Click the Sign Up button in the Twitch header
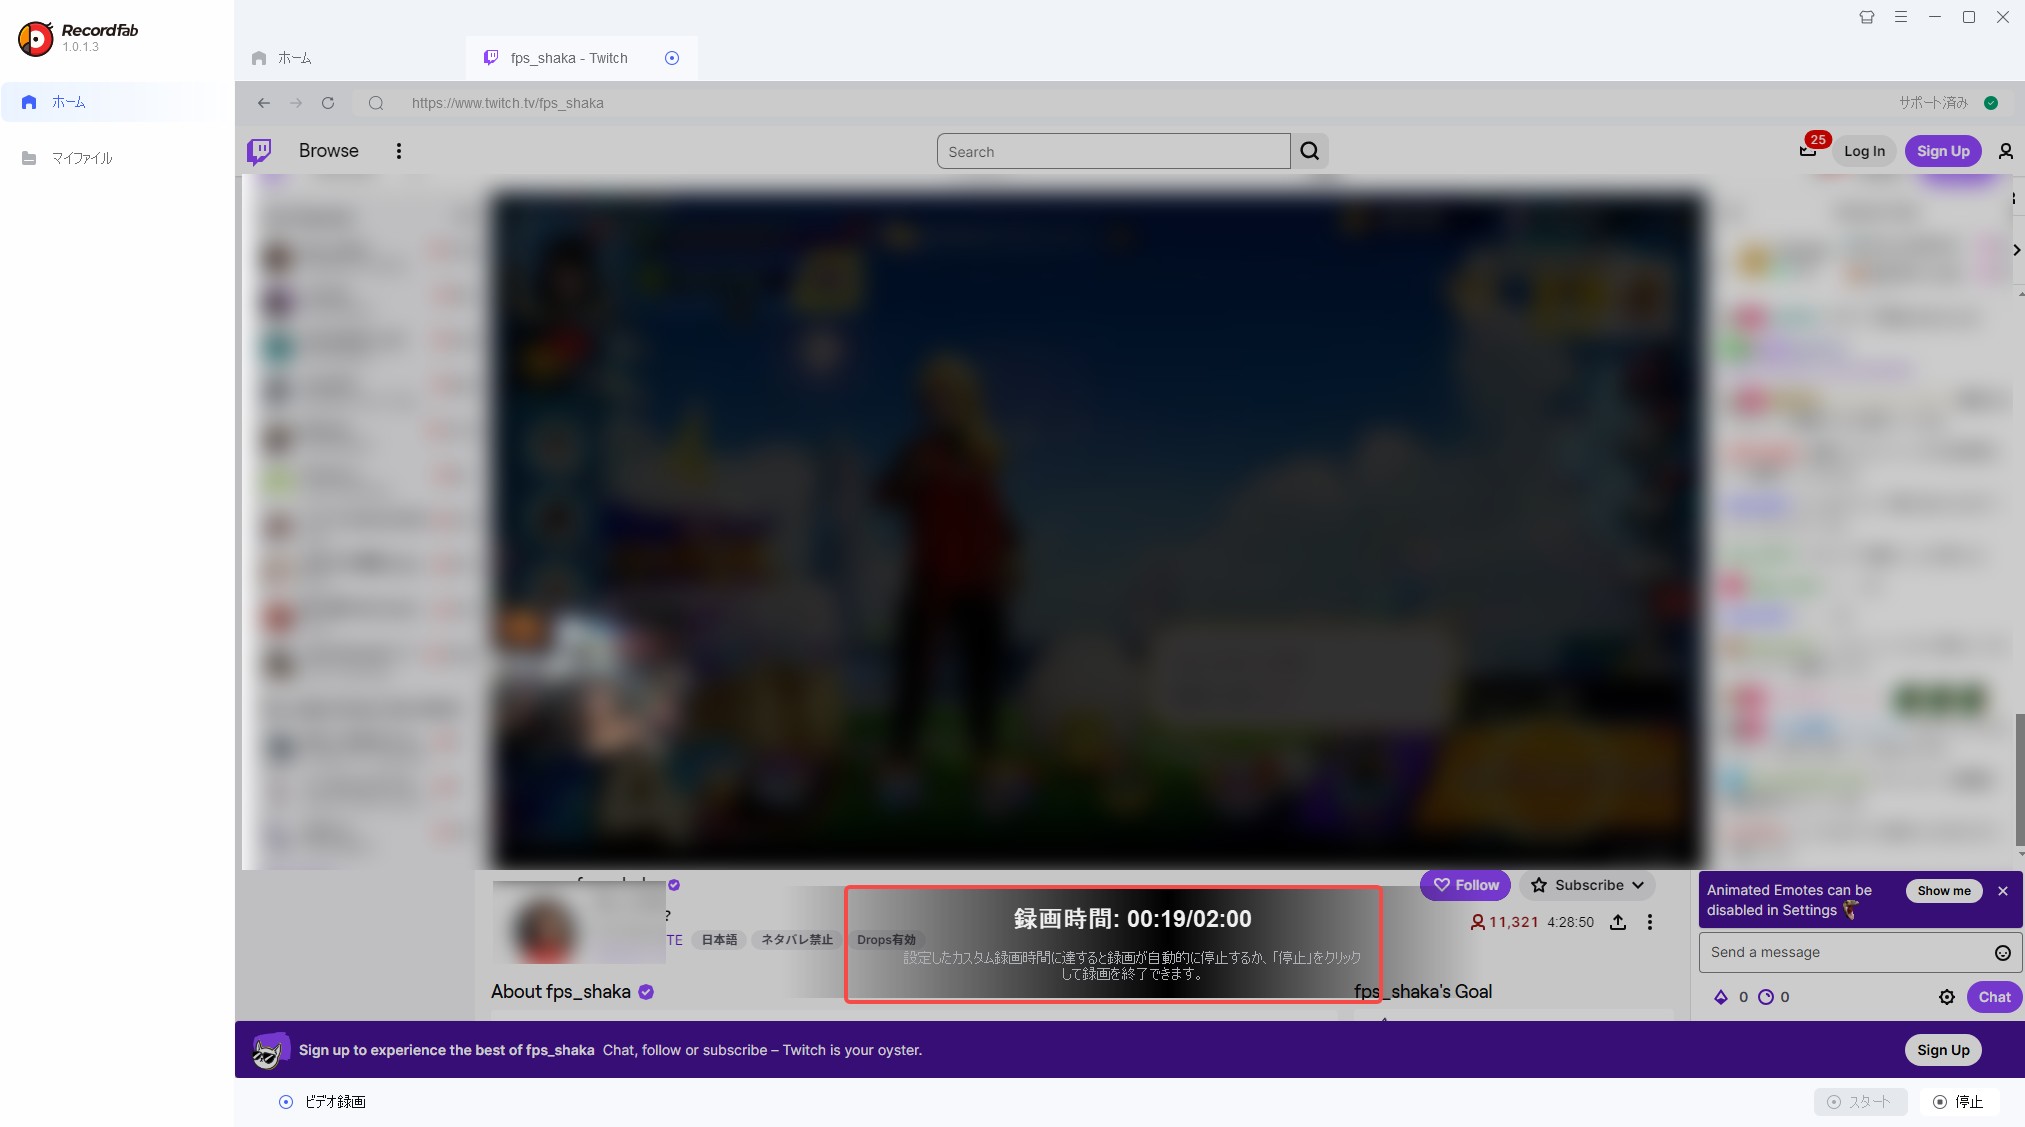Screen dimensions: 2025x1127 tap(1943, 151)
